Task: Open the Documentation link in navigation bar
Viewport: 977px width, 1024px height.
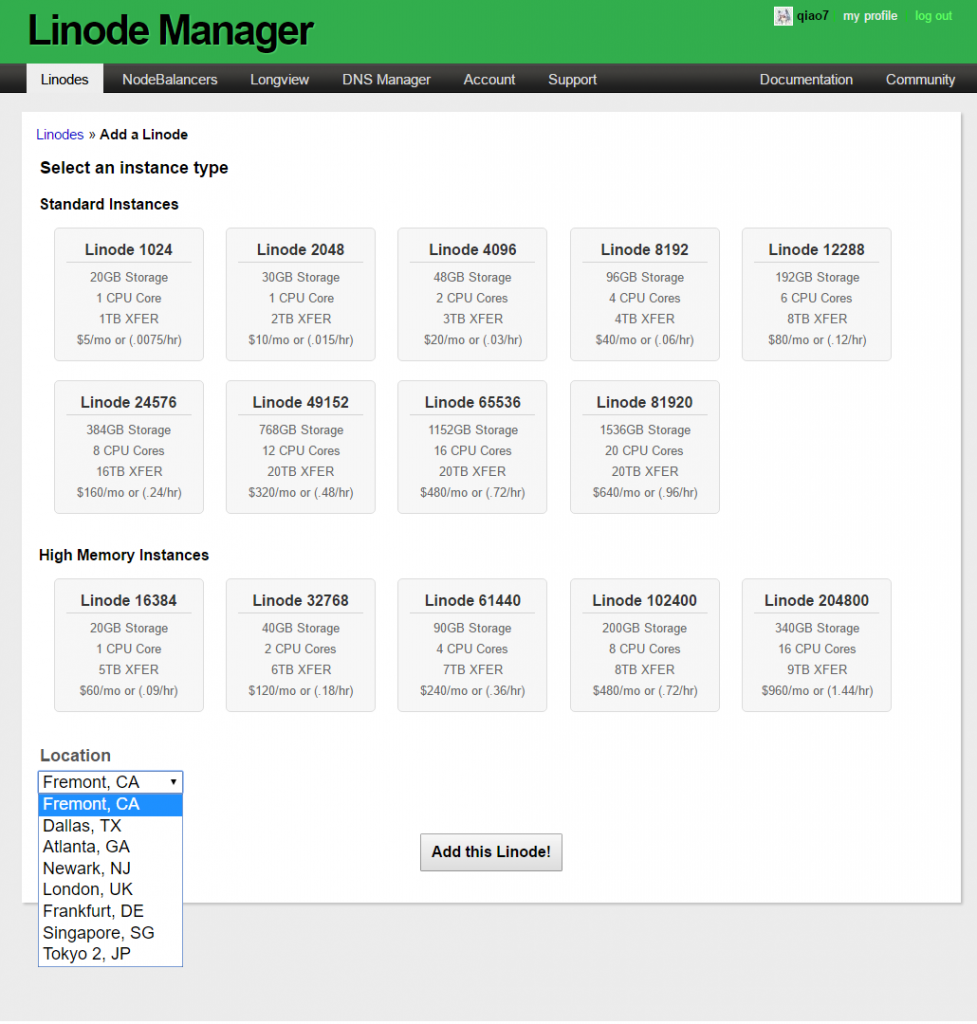Action: point(806,80)
